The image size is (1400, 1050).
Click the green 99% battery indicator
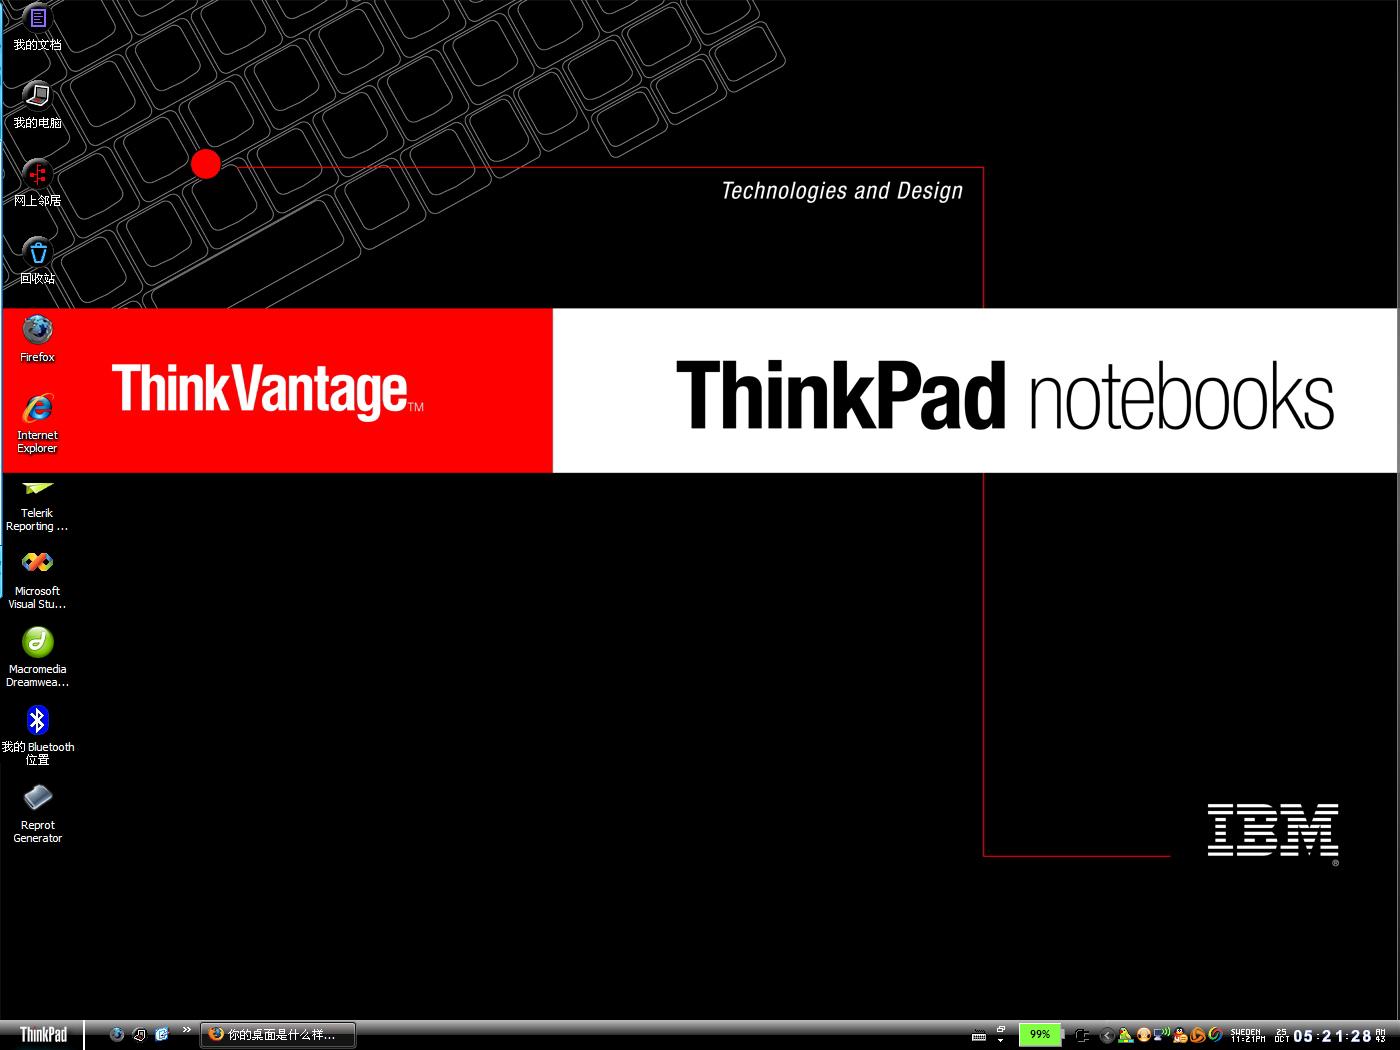click(1040, 1035)
